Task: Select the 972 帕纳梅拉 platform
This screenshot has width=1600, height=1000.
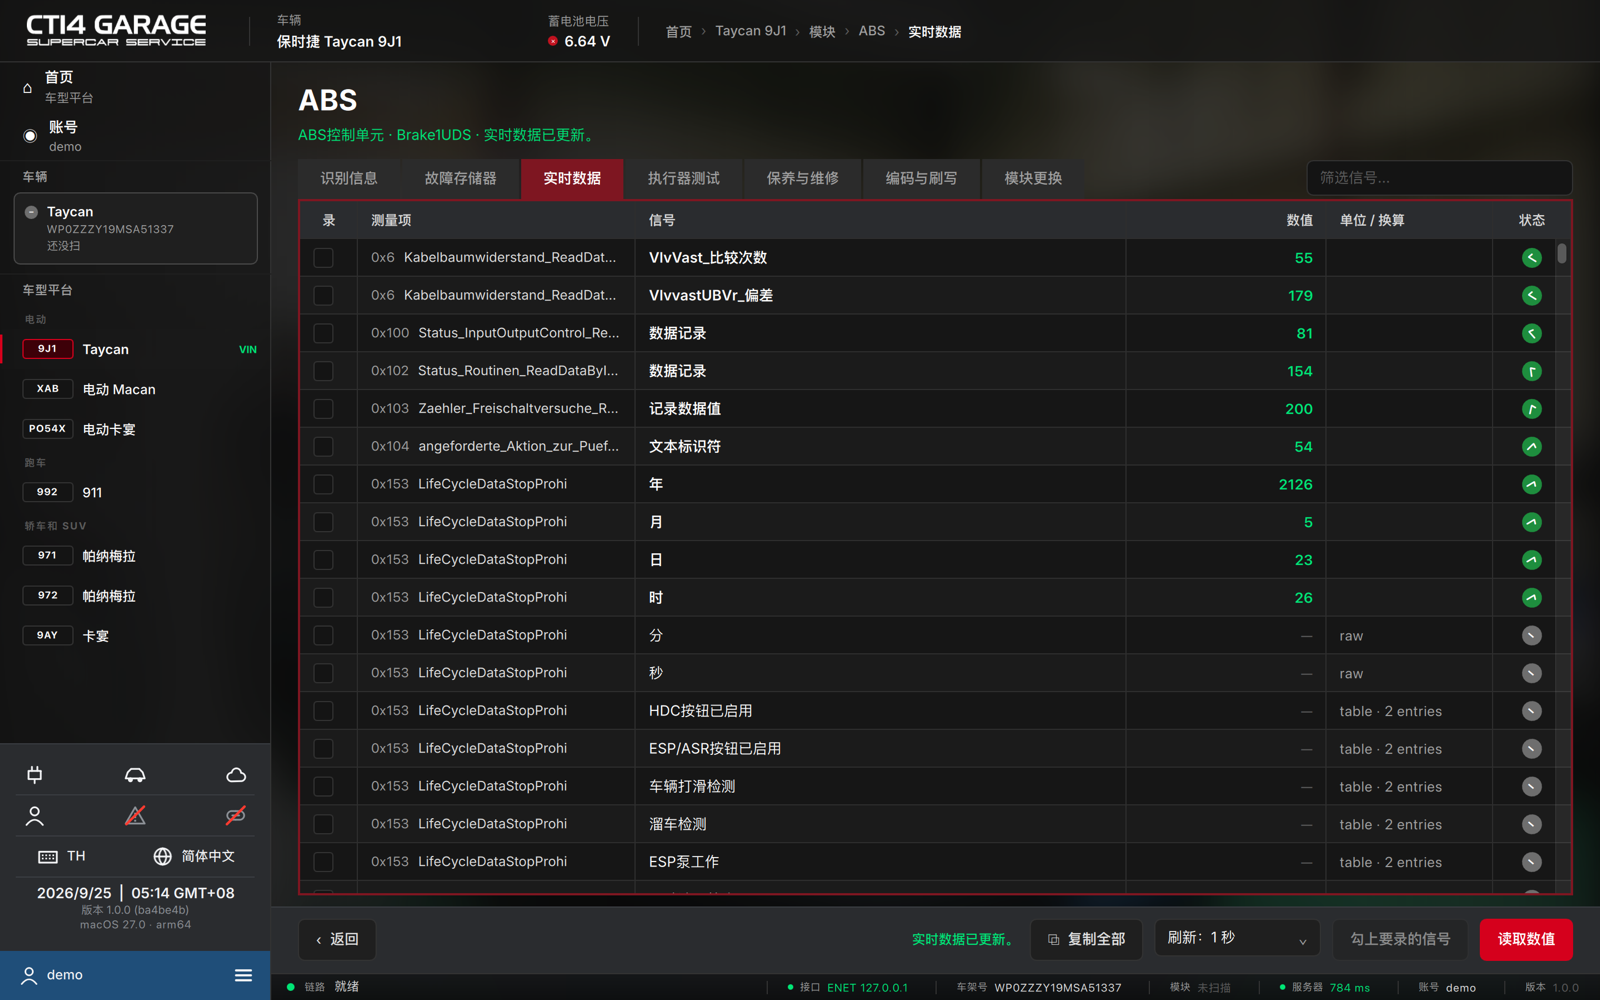Action: (136, 596)
